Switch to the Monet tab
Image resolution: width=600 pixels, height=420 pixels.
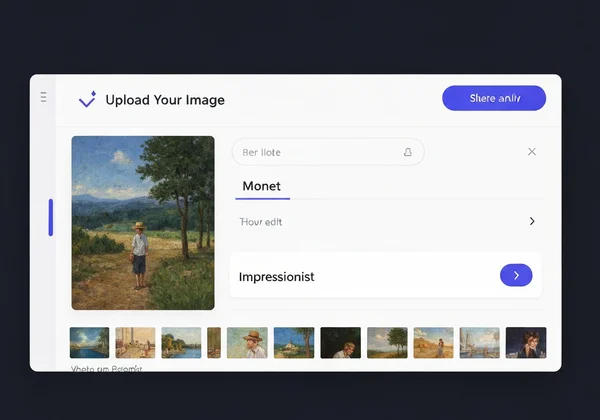262,186
